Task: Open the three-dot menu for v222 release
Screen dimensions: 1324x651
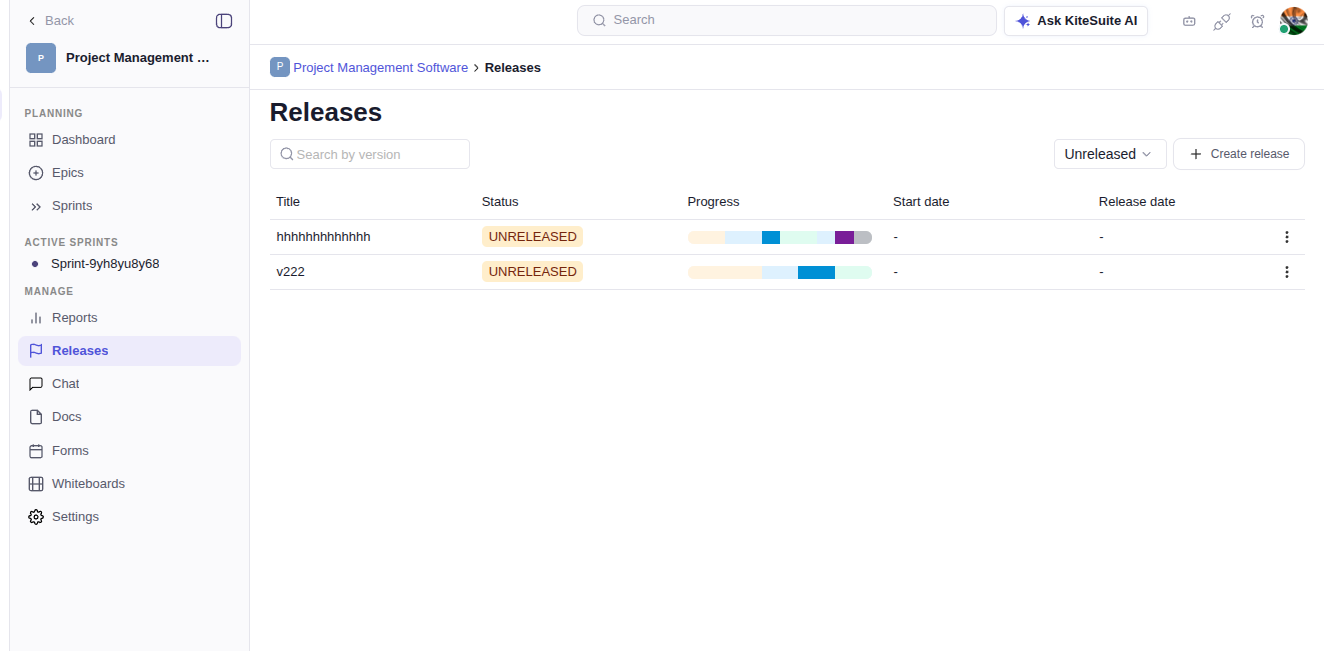Action: 1287,272
